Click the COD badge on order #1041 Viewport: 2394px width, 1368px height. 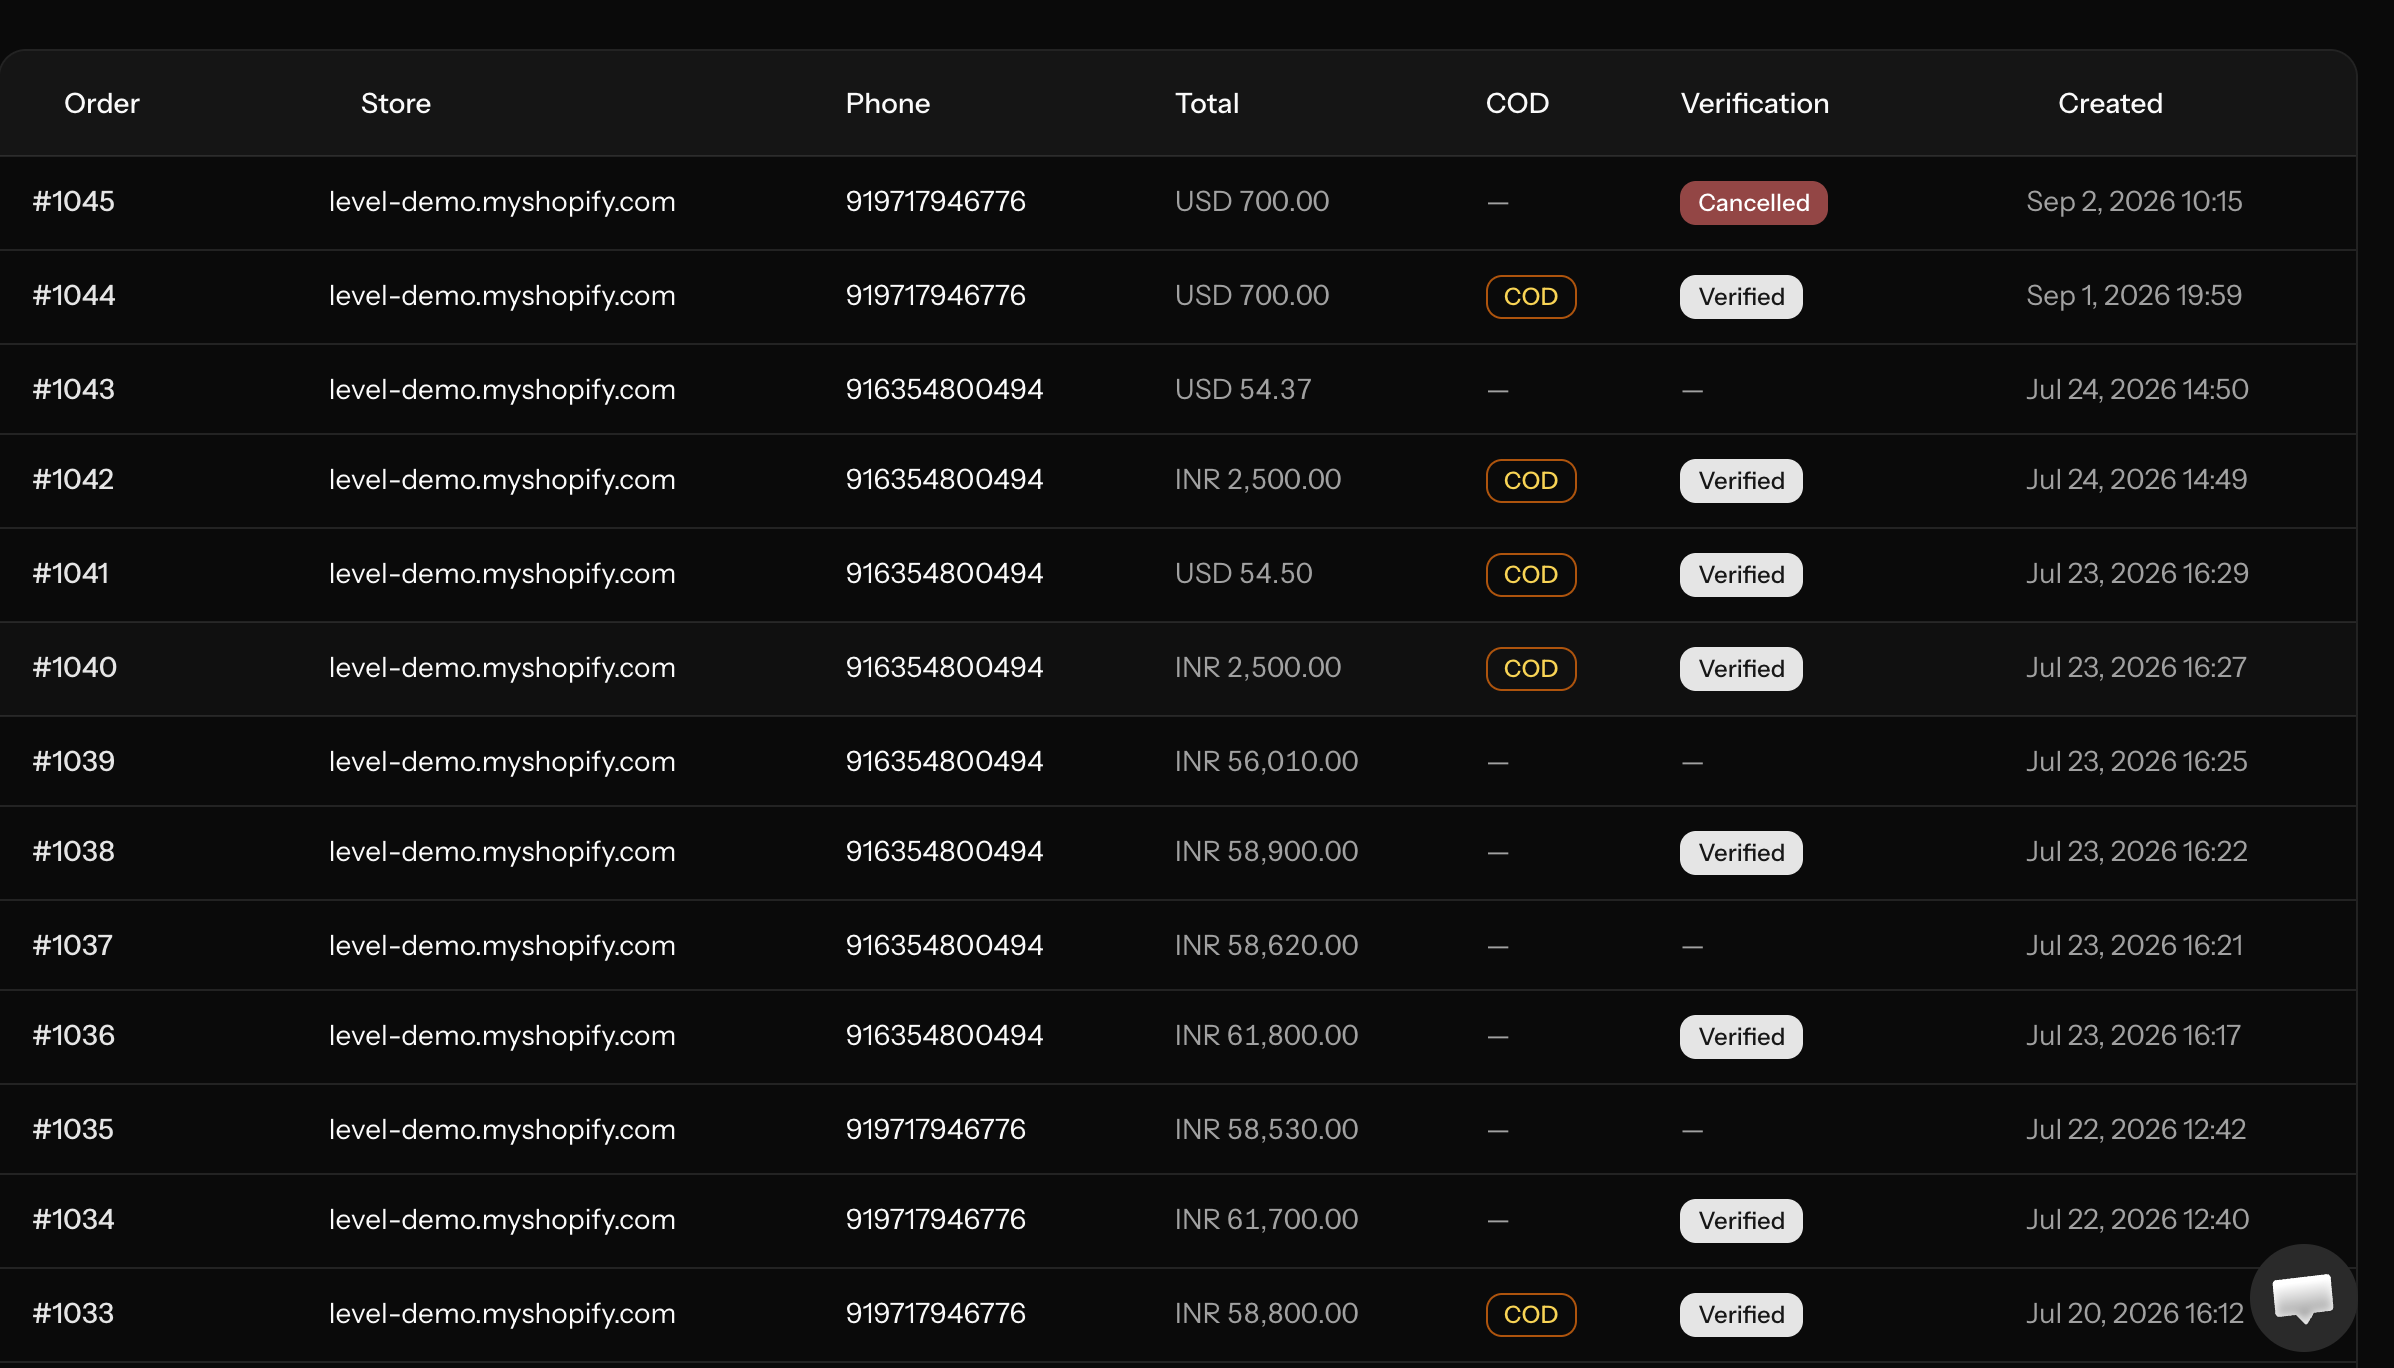click(1531, 575)
